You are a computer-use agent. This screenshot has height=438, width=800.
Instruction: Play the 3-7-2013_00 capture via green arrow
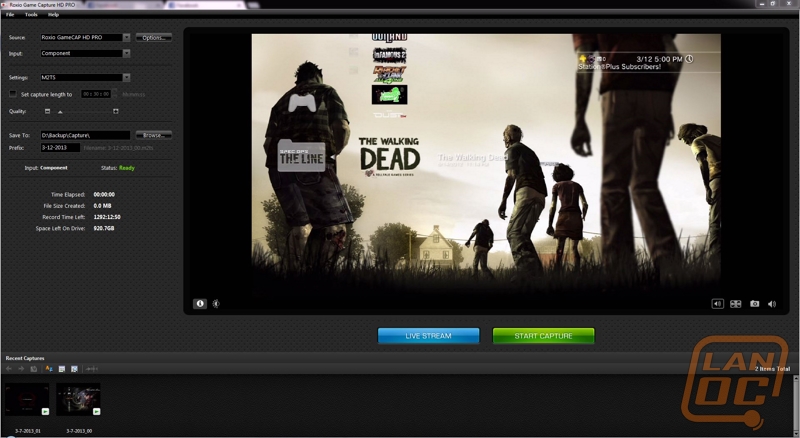(96, 411)
